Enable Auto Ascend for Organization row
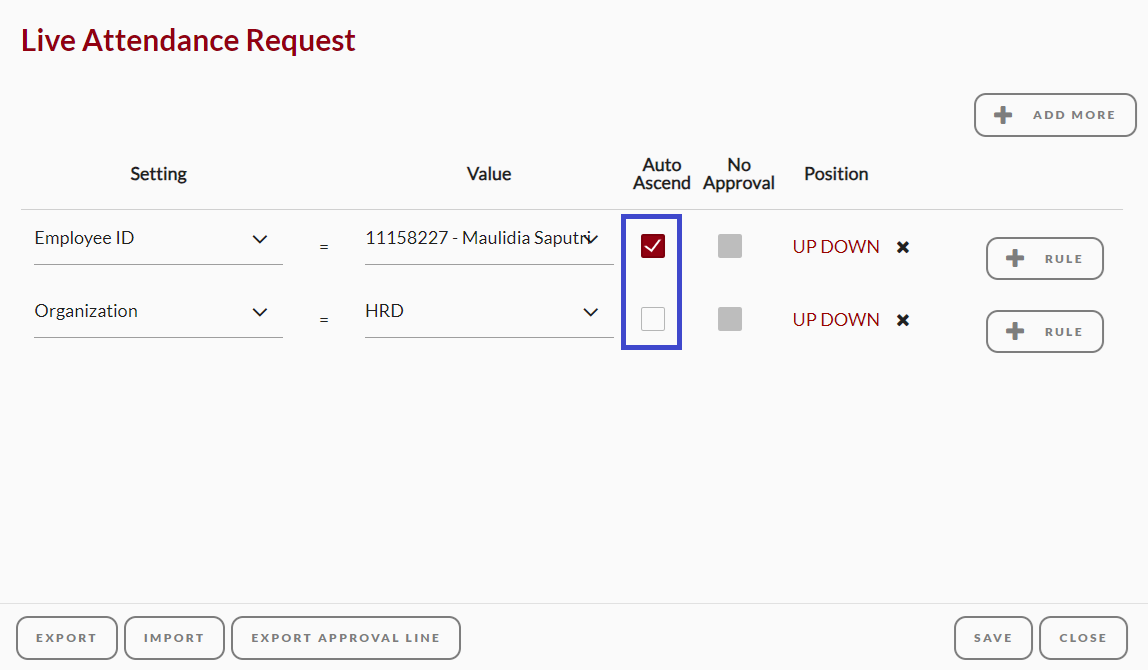Viewport: 1148px width, 670px height. tap(652, 319)
